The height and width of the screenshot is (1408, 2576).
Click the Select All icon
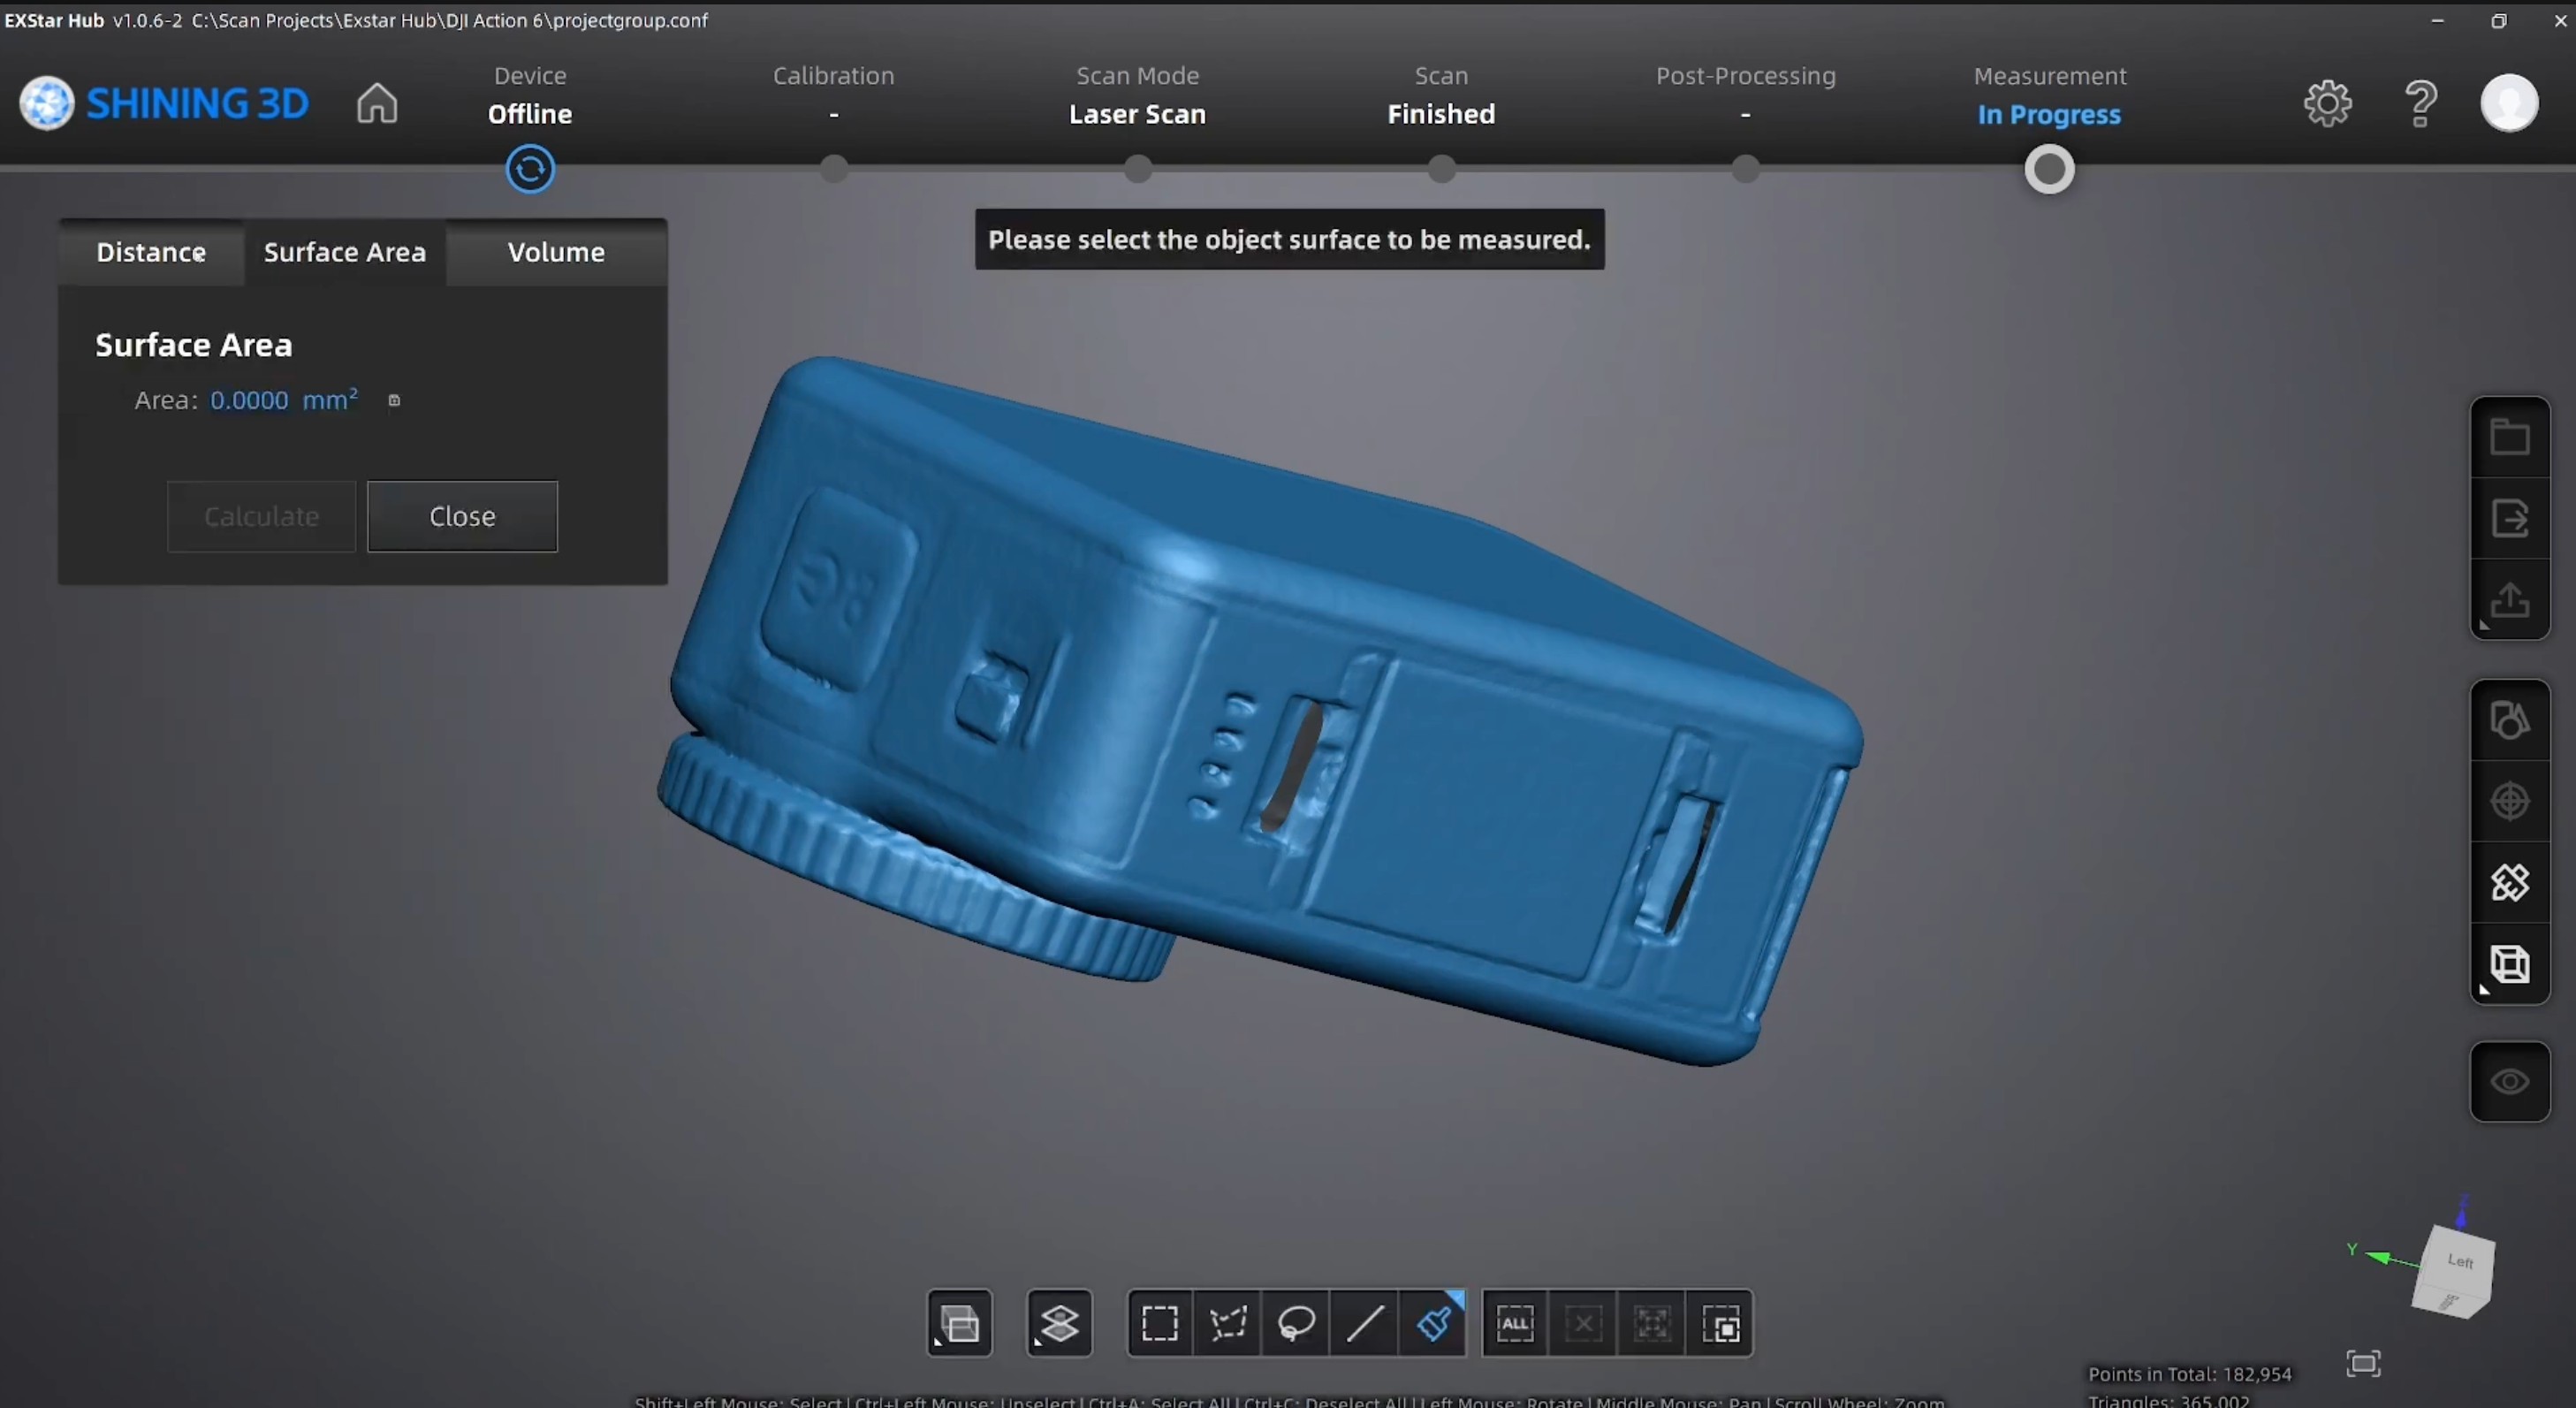tap(1515, 1323)
